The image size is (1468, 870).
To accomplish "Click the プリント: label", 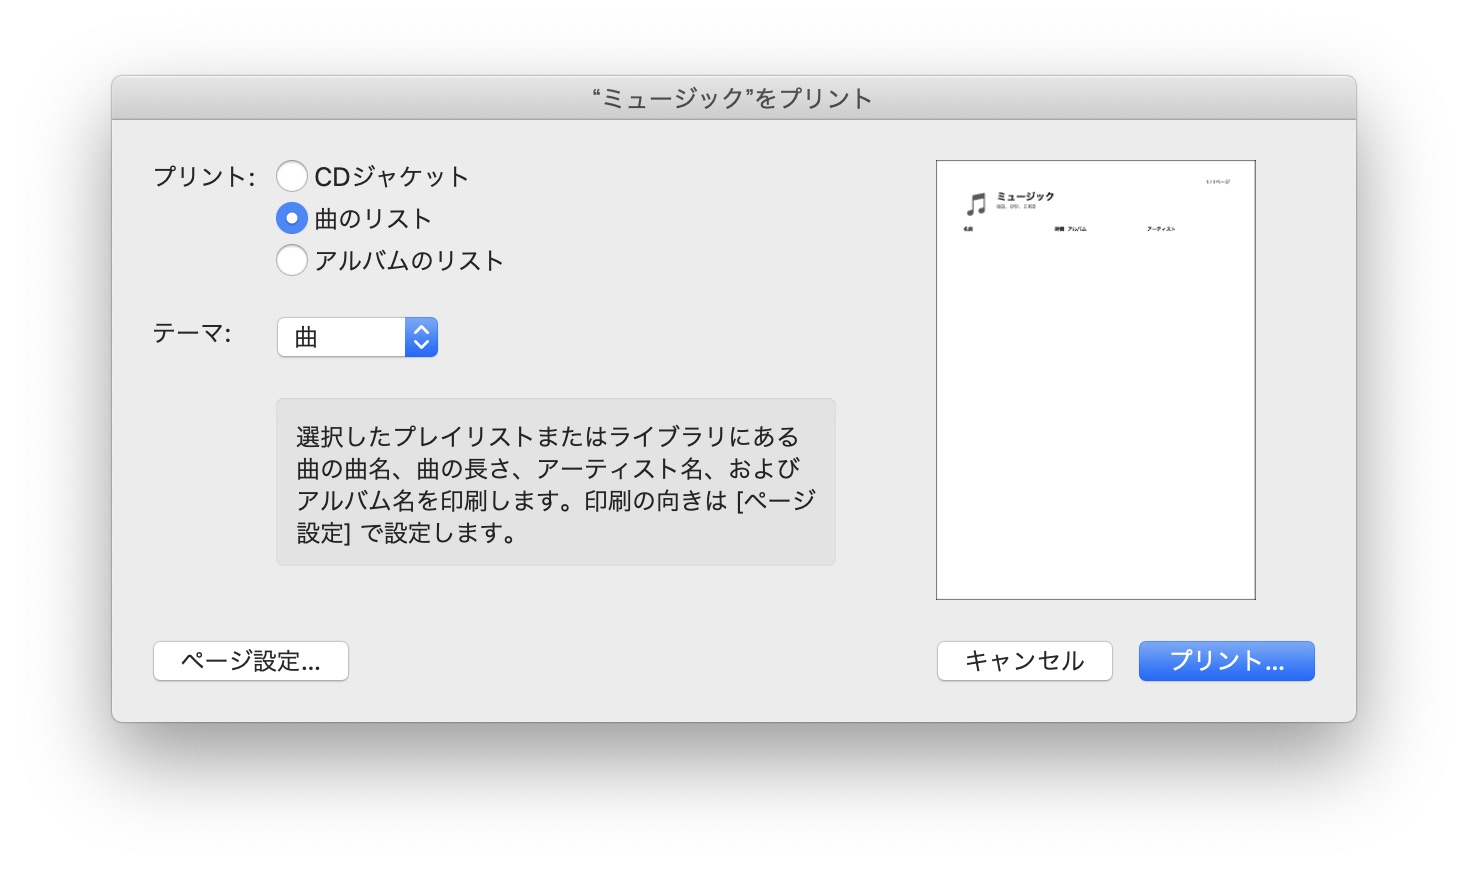I will (x=204, y=177).
